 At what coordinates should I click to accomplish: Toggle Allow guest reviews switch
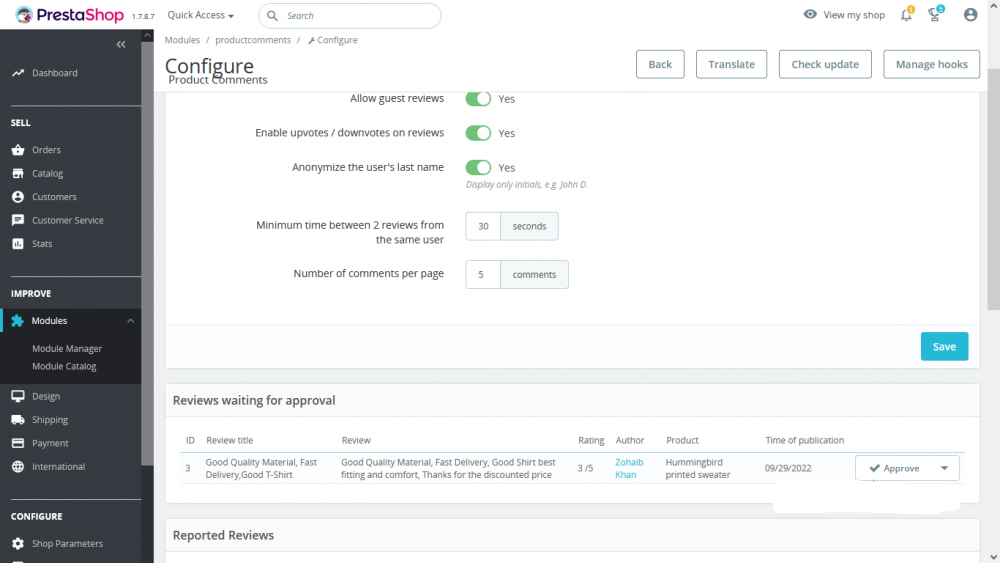478,99
